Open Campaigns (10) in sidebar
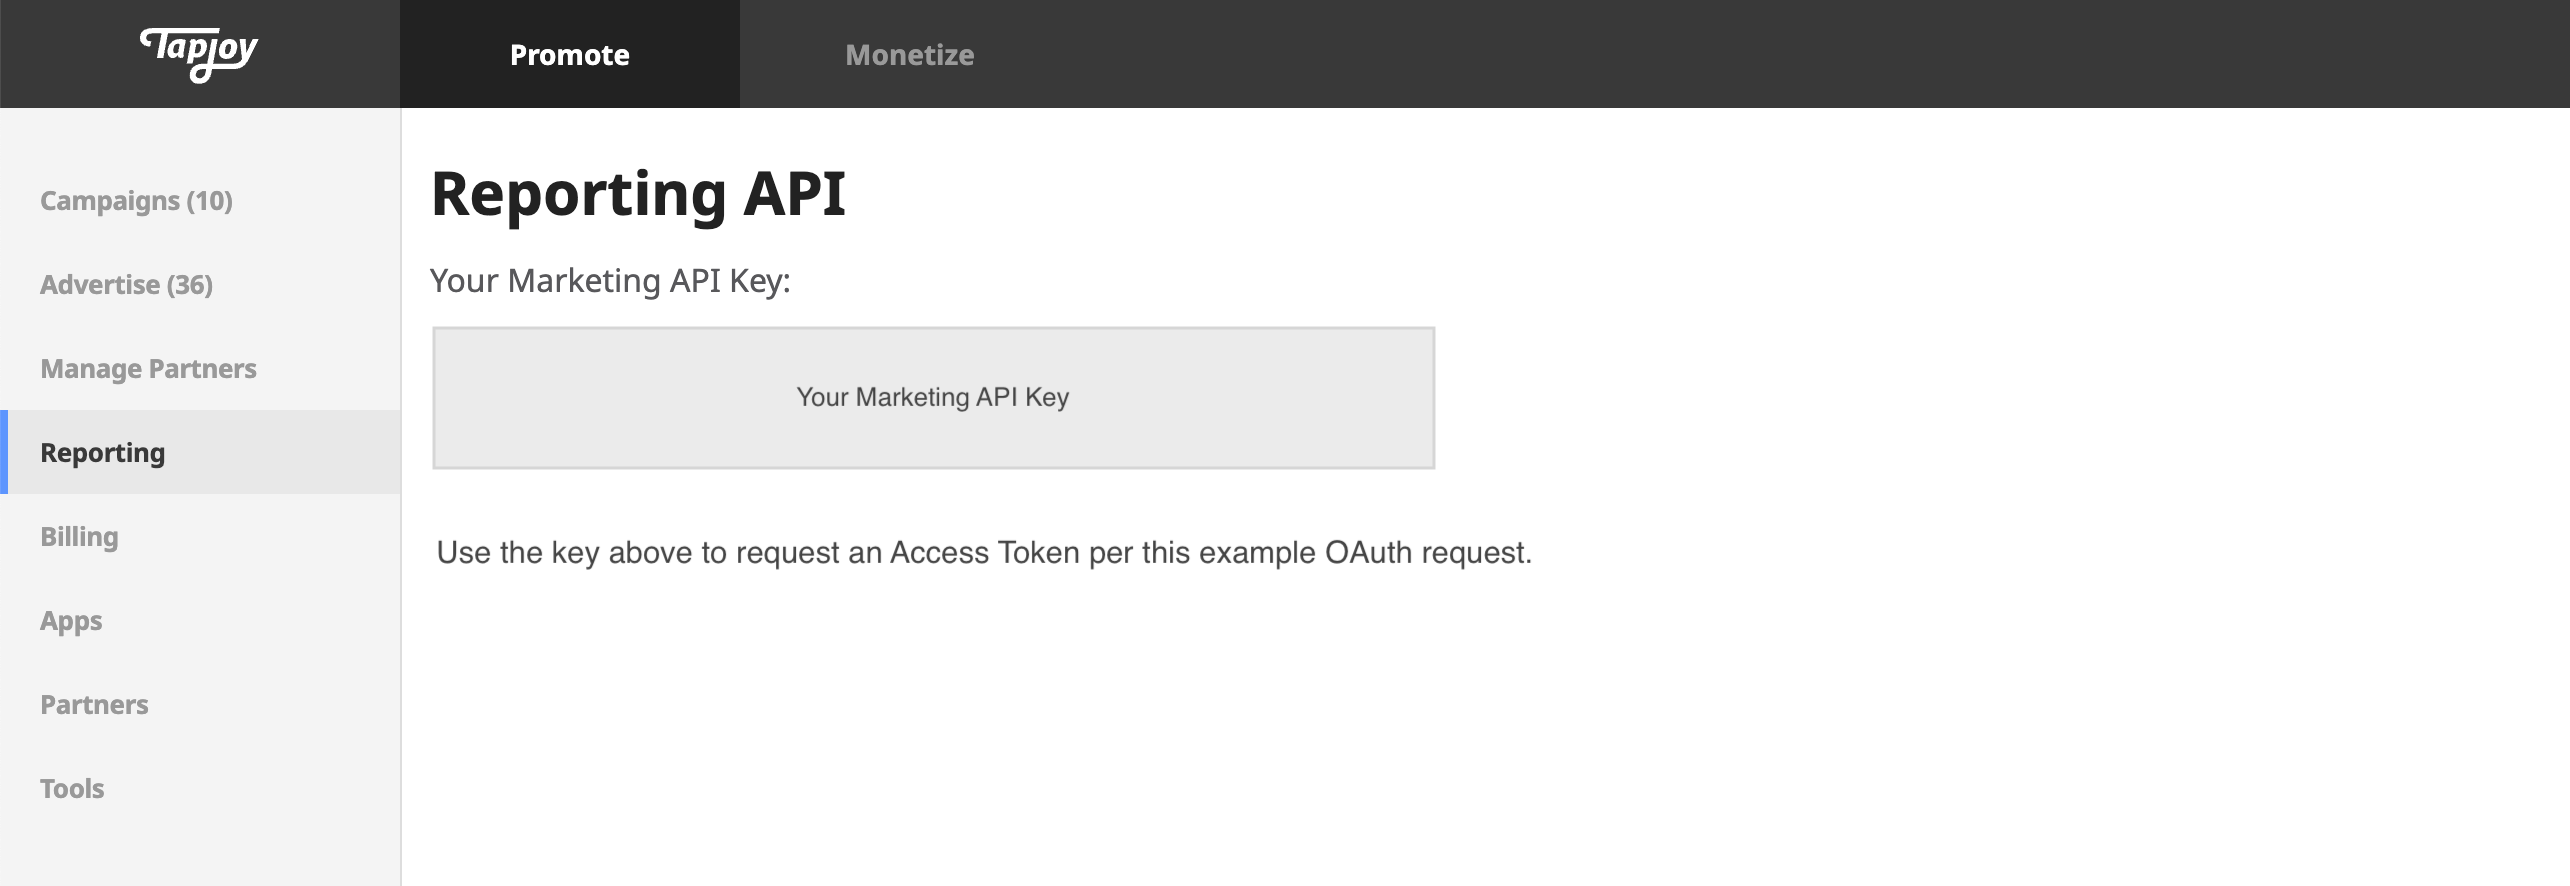The height and width of the screenshot is (886, 2570). (x=136, y=201)
